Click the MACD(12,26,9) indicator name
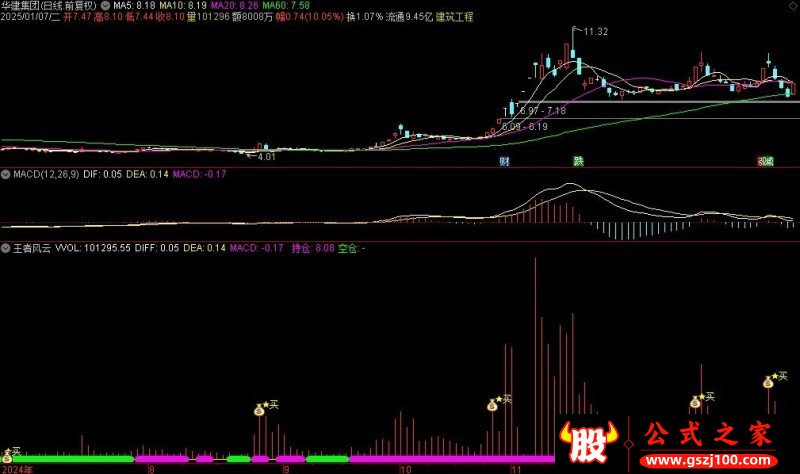 point(46,174)
